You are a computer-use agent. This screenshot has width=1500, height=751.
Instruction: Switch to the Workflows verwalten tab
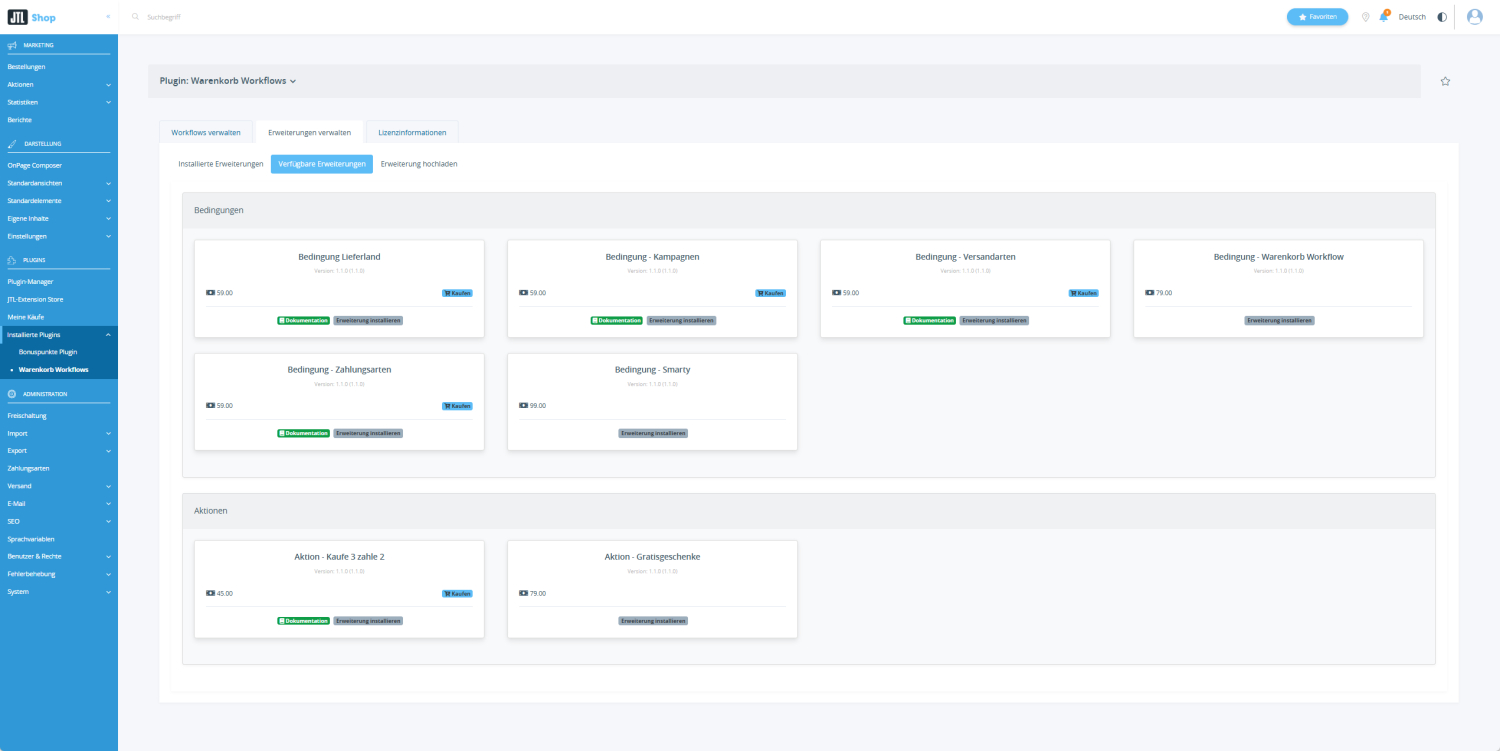click(x=206, y=132)
